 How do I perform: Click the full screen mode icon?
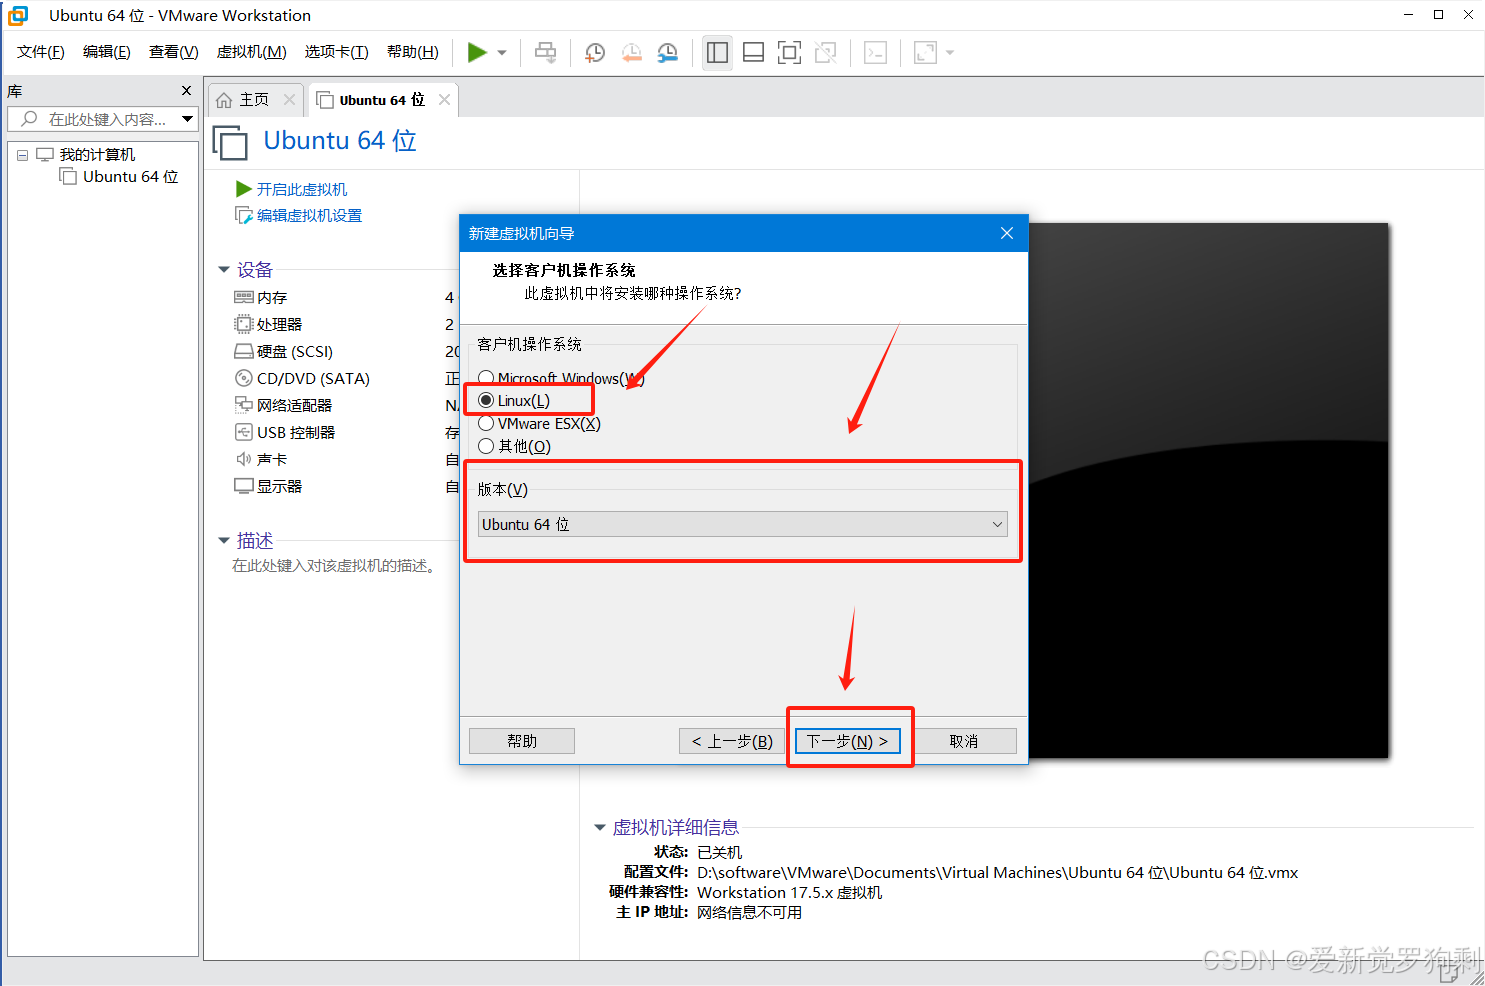[x=789, y=52]
